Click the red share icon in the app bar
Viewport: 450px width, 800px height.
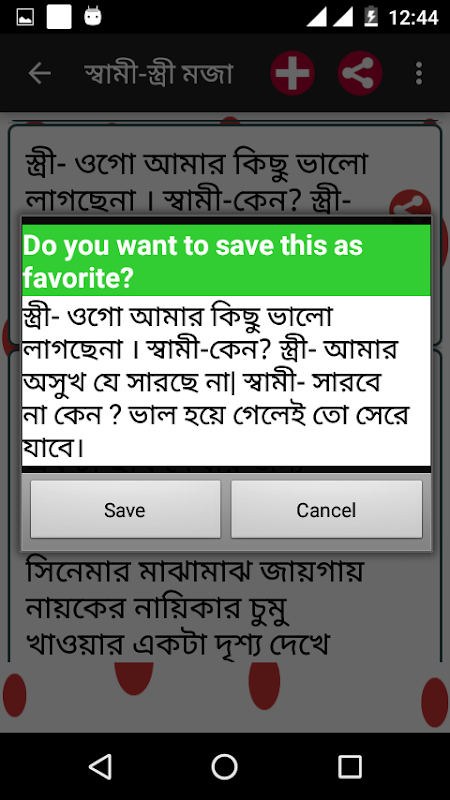click(360, 73)
